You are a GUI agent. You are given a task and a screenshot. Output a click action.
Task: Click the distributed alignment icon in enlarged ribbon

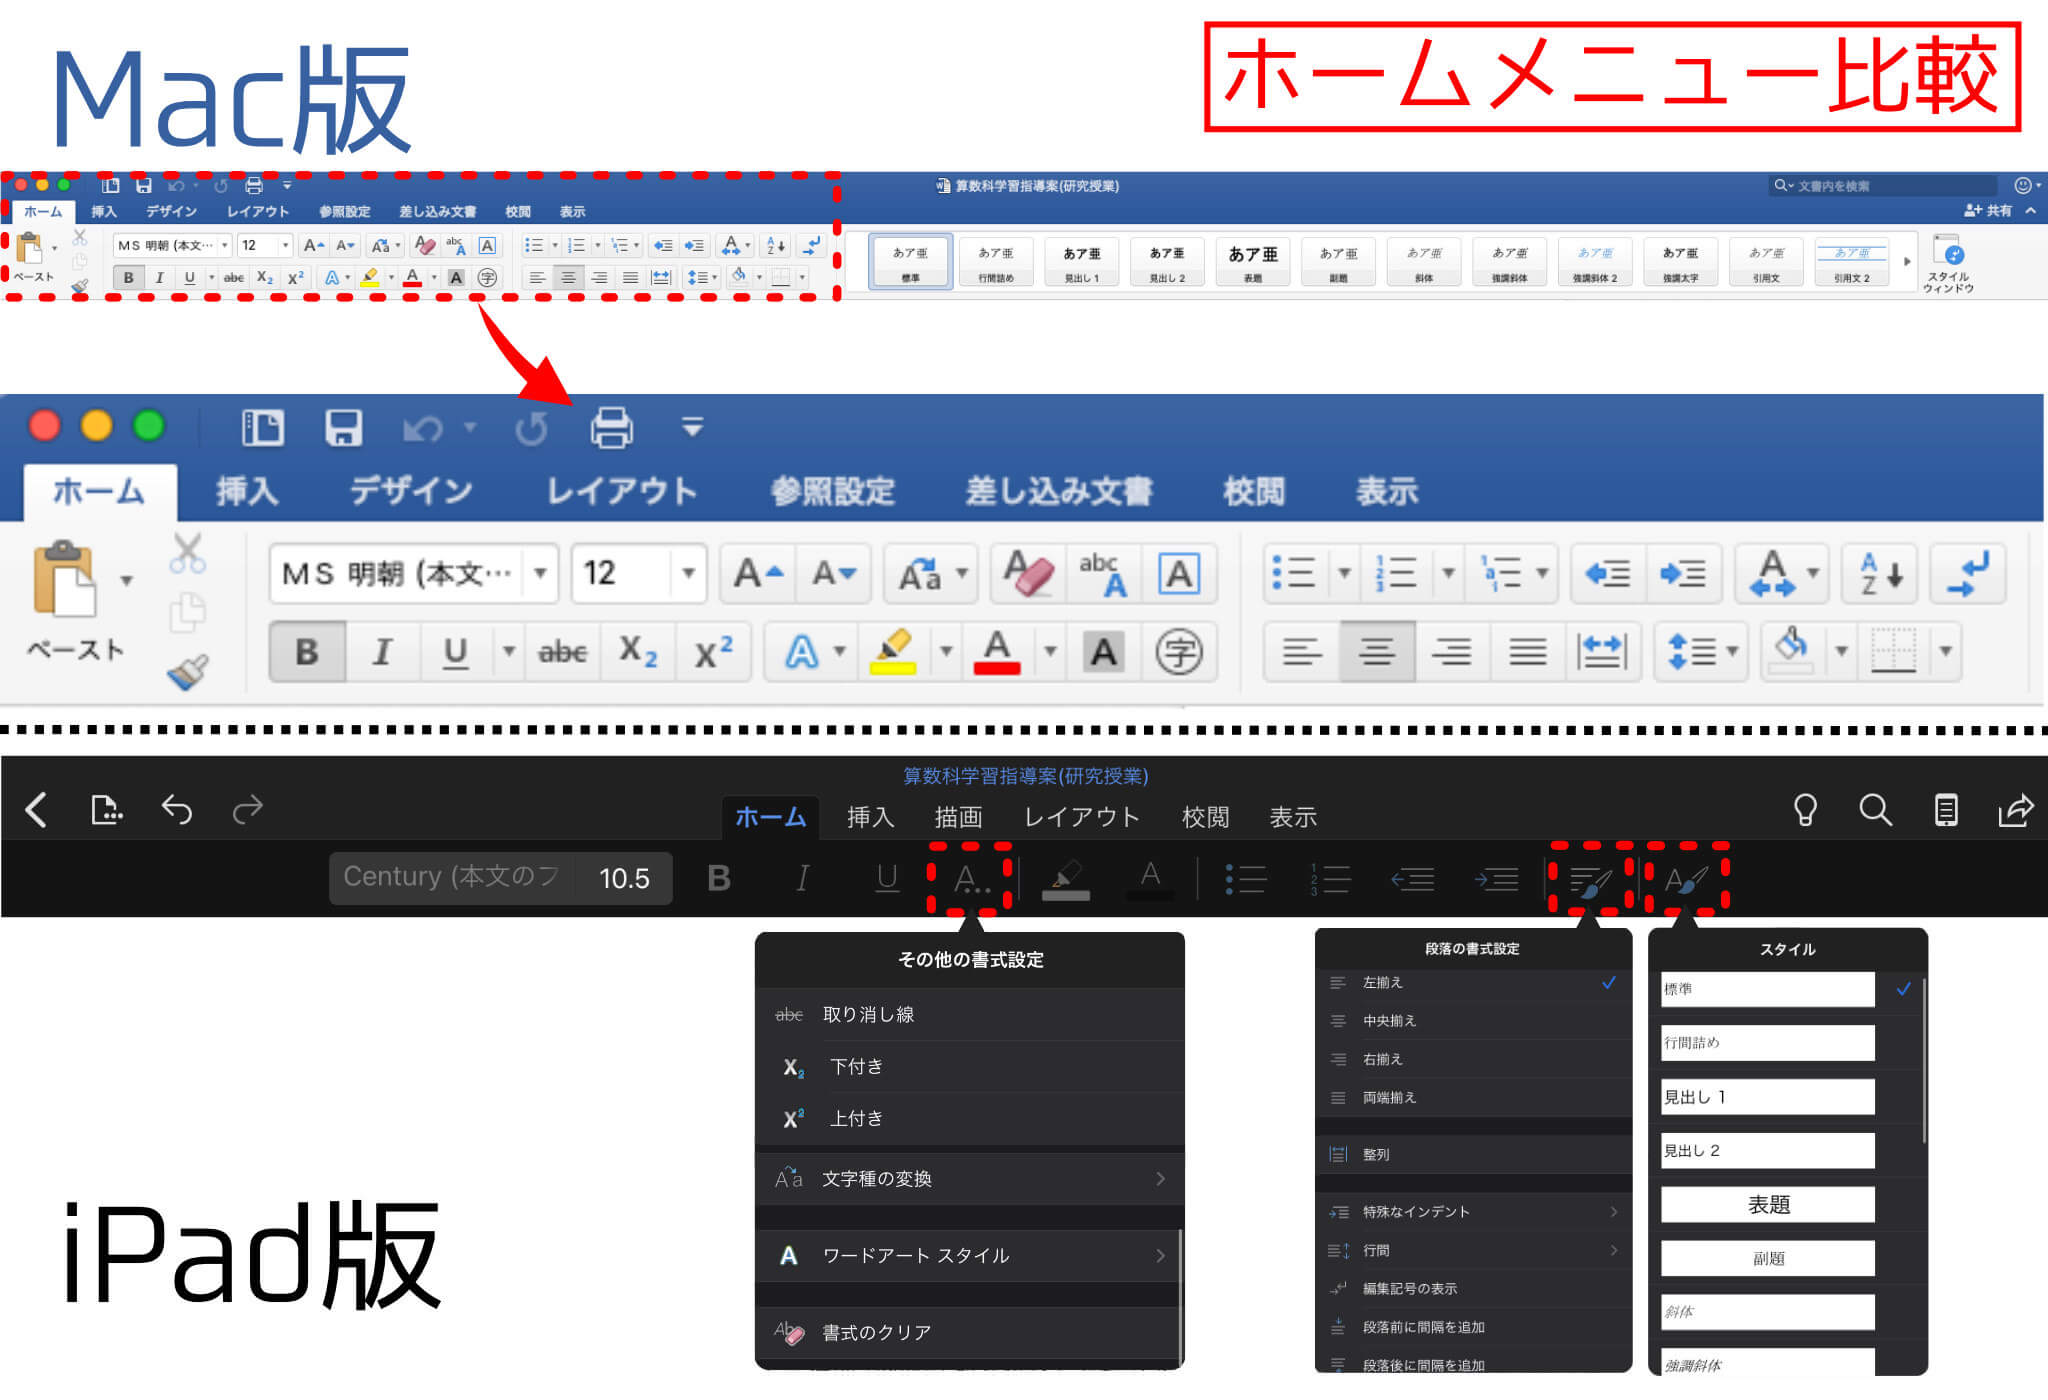tap(1602, 652)
